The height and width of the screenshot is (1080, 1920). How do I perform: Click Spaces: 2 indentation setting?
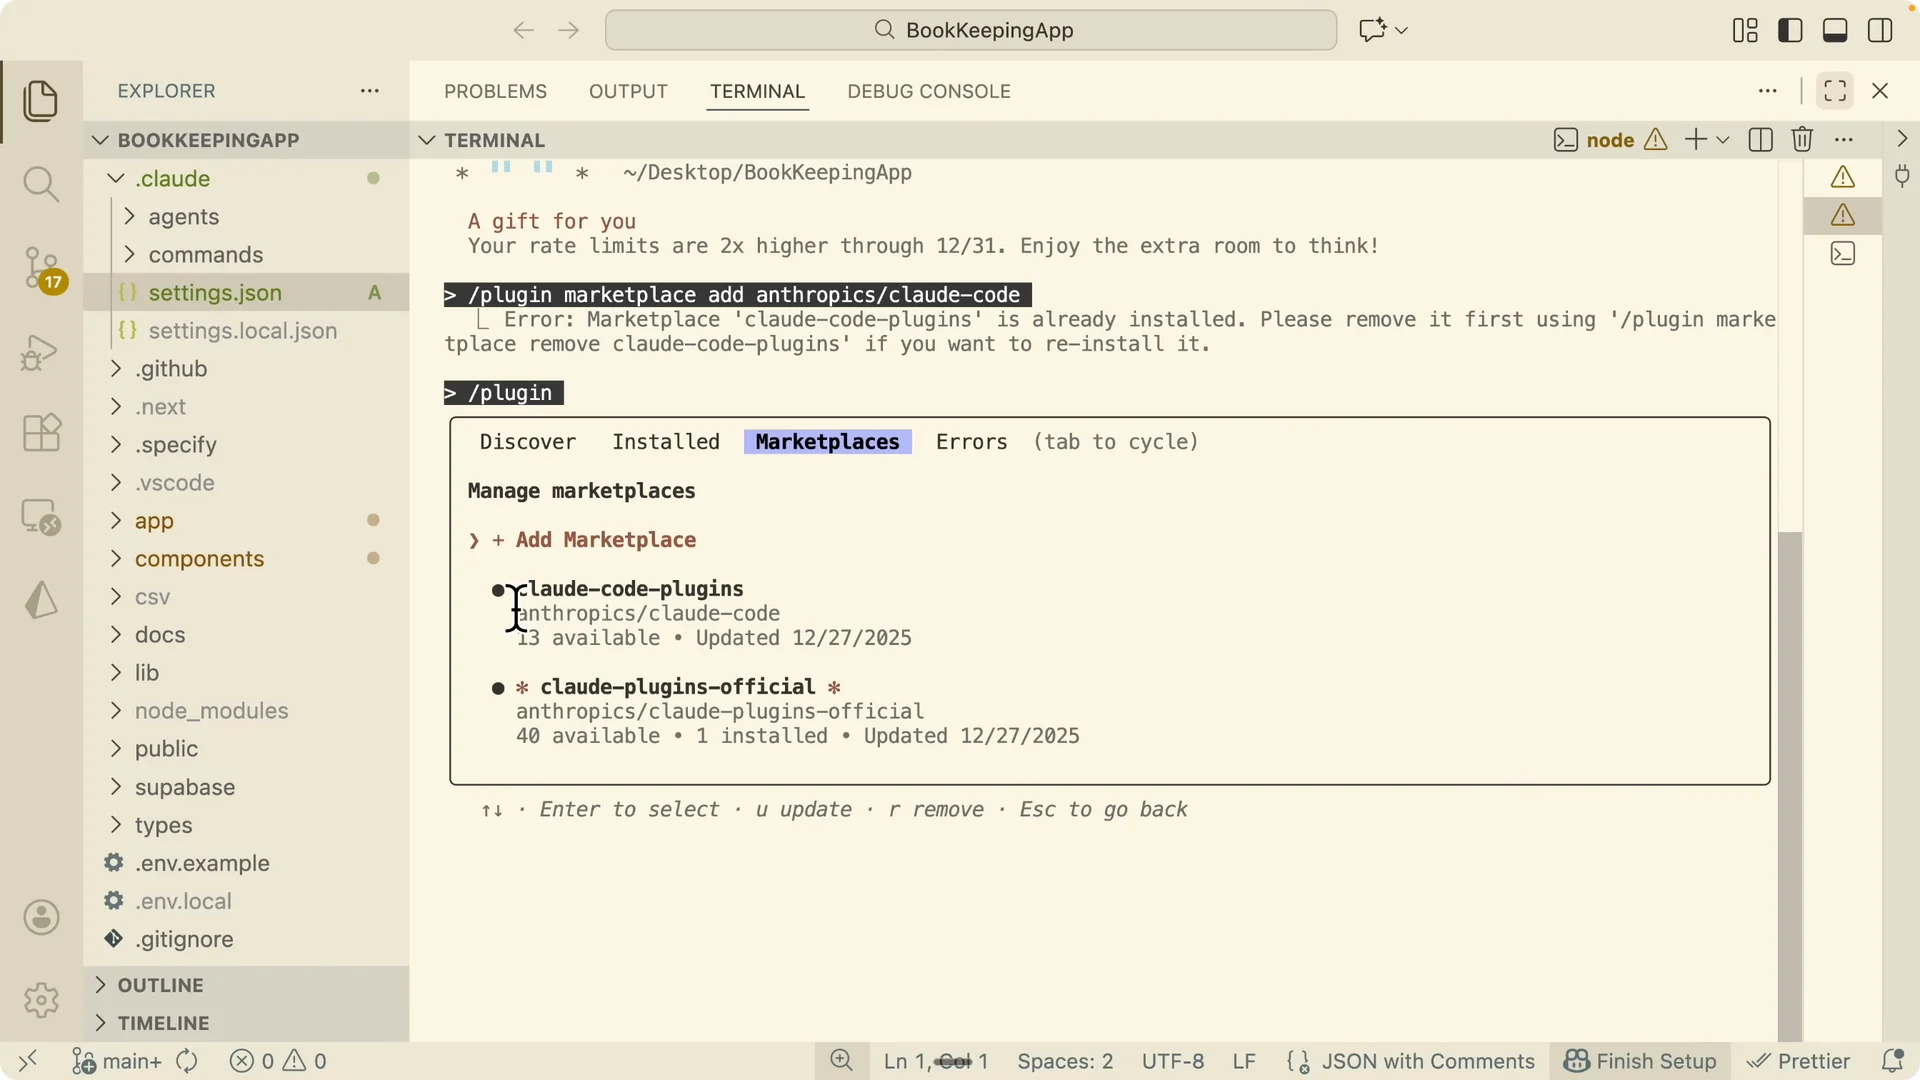point(1065,1061)
